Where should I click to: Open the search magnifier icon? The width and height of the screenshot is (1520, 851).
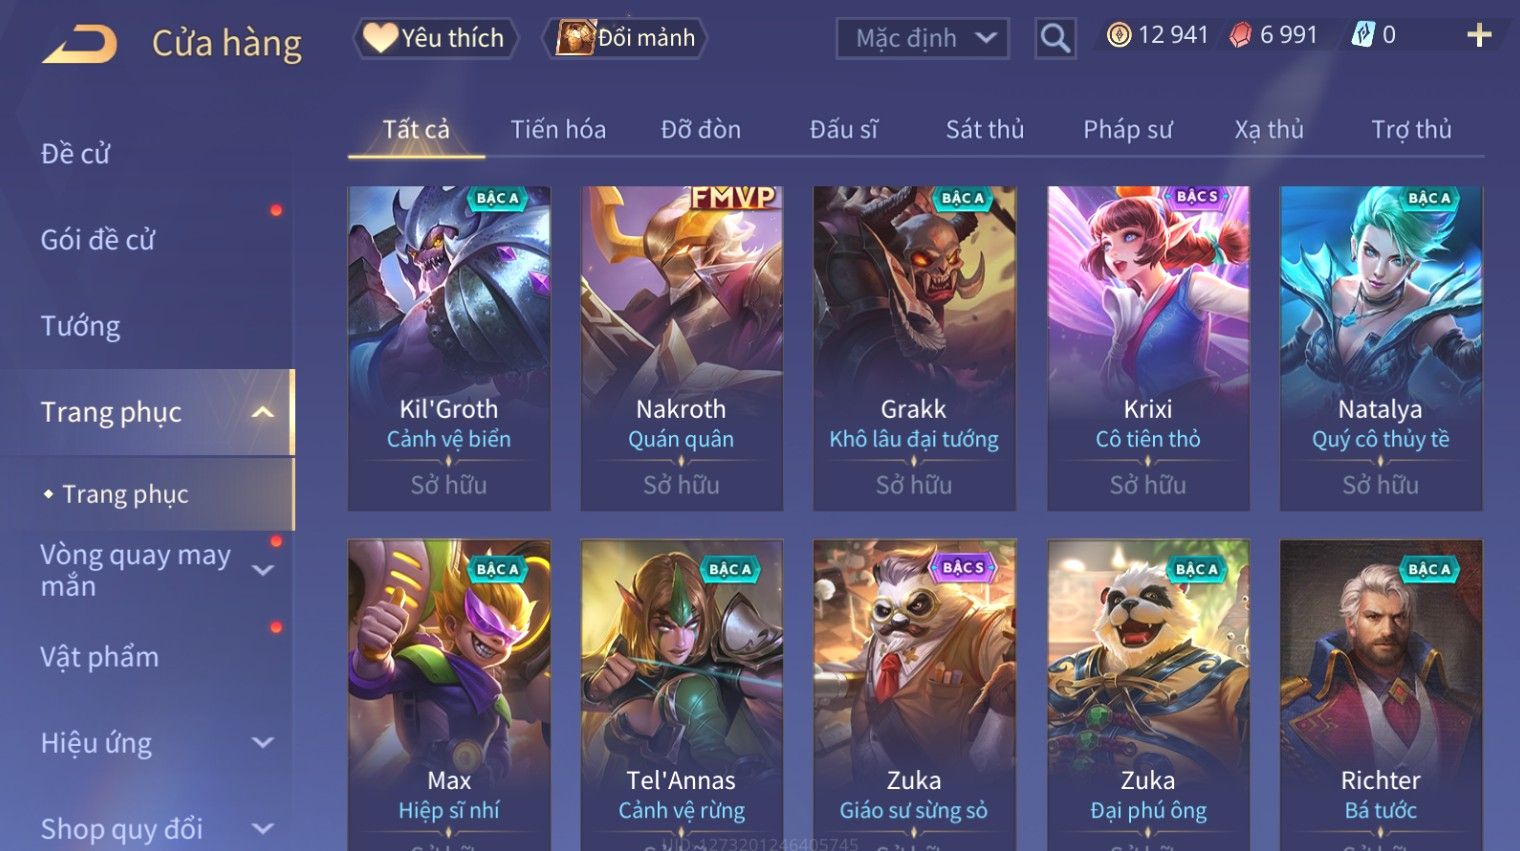point(1055,39)
